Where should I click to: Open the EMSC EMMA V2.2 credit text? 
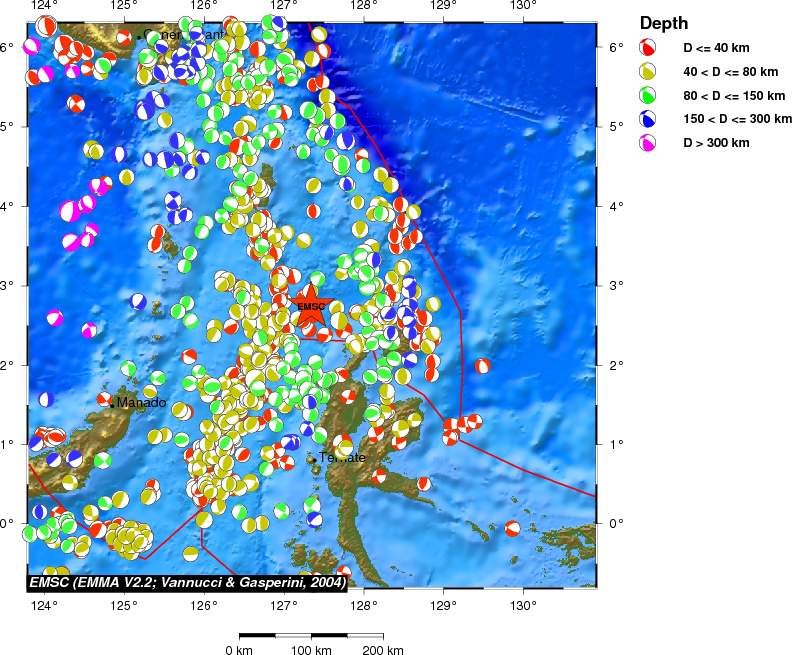click(x=187, y=581)
